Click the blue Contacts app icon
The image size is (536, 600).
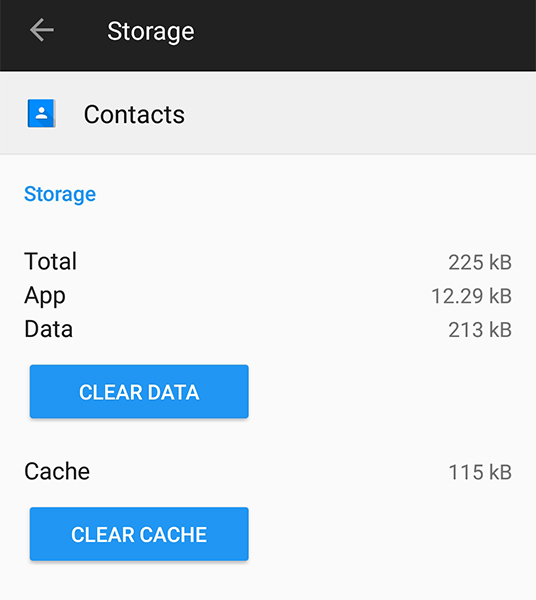pos(41,114)
